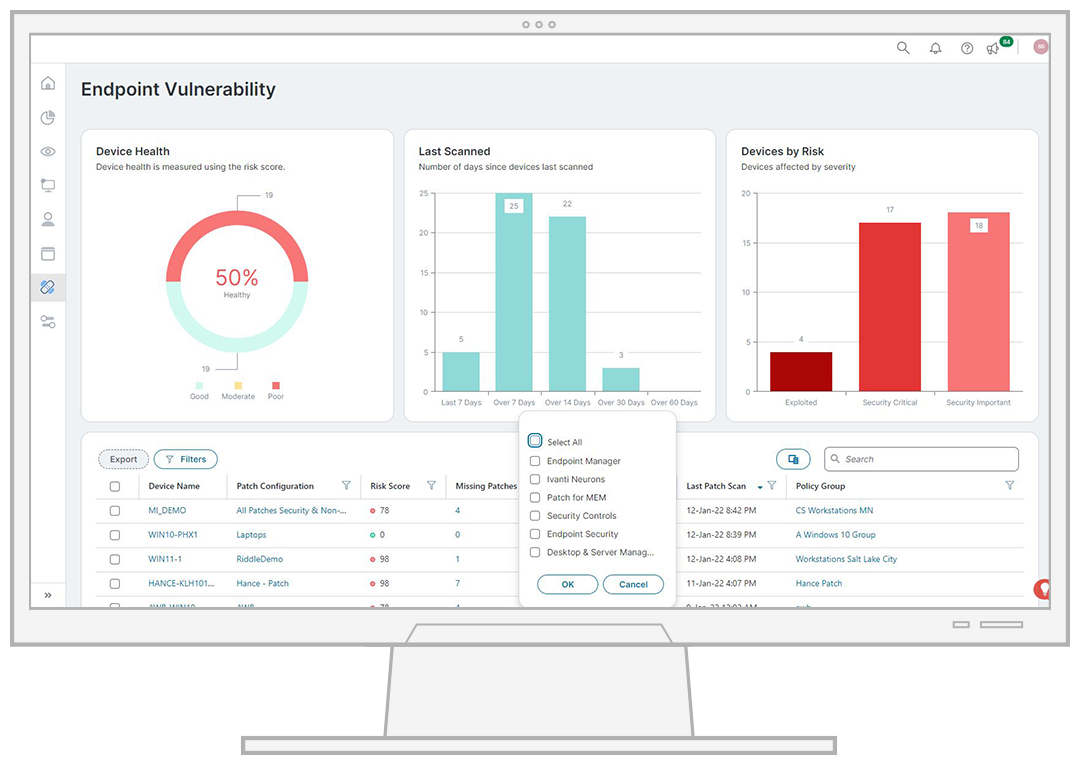
Task: Click the eye visibility icon in sidebar
Action: click(48, 151)
